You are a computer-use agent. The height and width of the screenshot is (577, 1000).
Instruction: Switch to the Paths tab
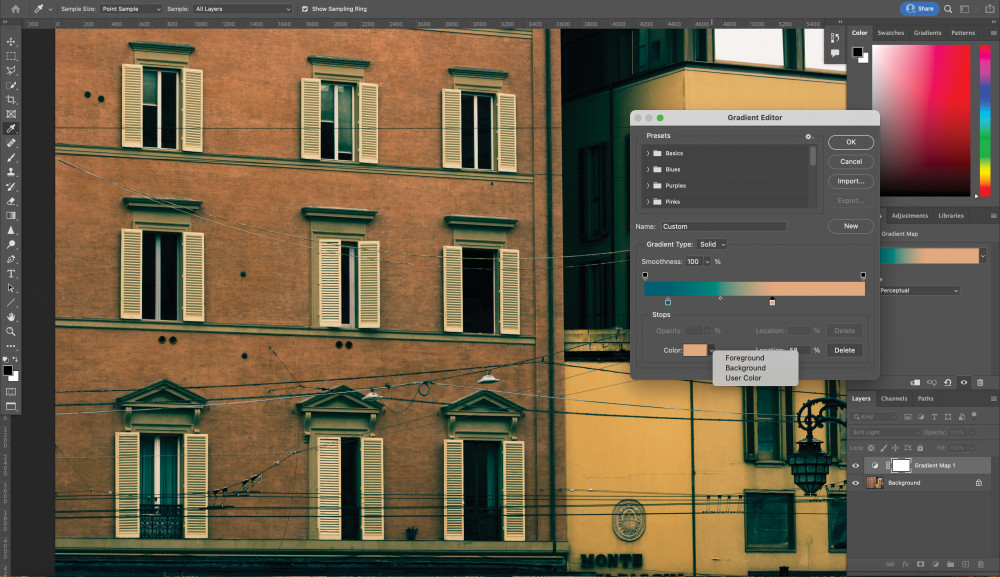click(x=925, y=398)
